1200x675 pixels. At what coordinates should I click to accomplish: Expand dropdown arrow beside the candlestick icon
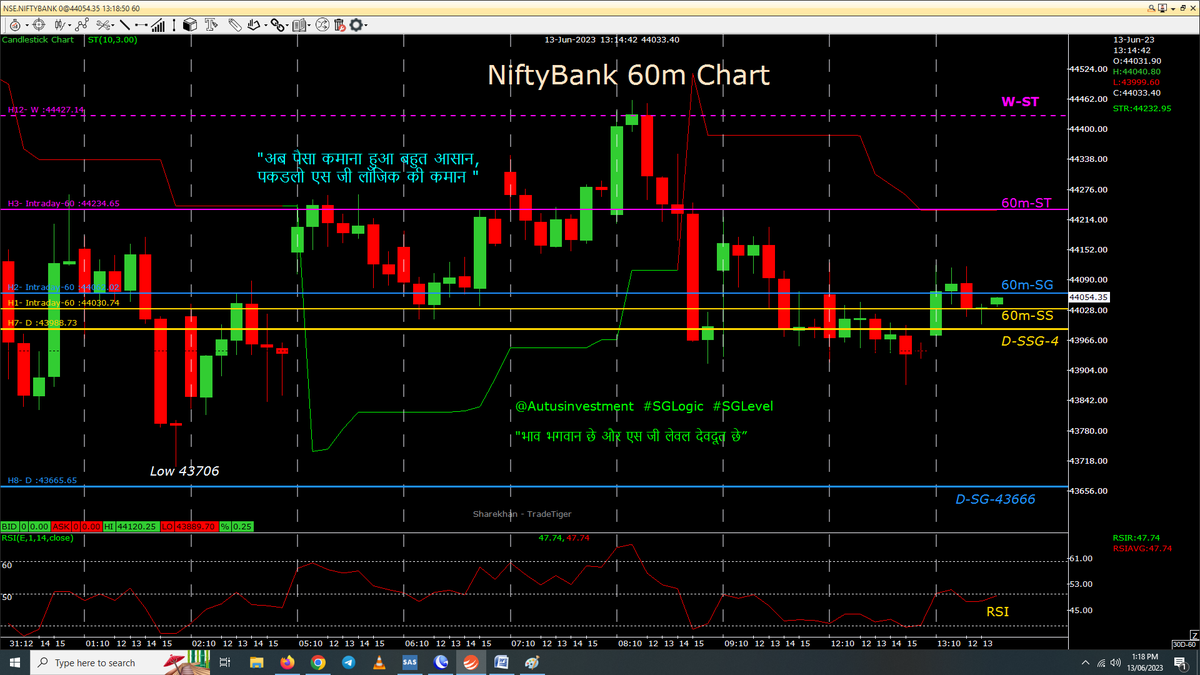(x=69, y=25)
